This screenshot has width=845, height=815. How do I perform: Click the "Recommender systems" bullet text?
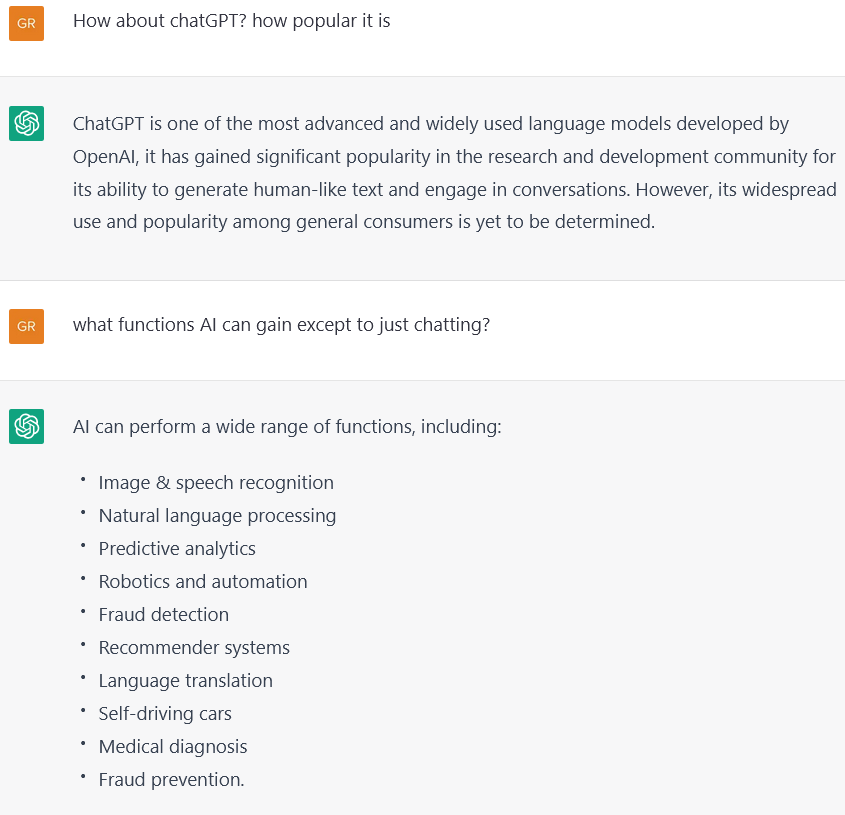pos(194,648)
